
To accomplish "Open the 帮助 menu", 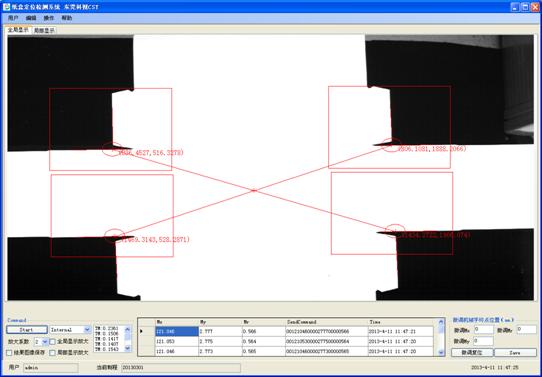I will 67,18.
